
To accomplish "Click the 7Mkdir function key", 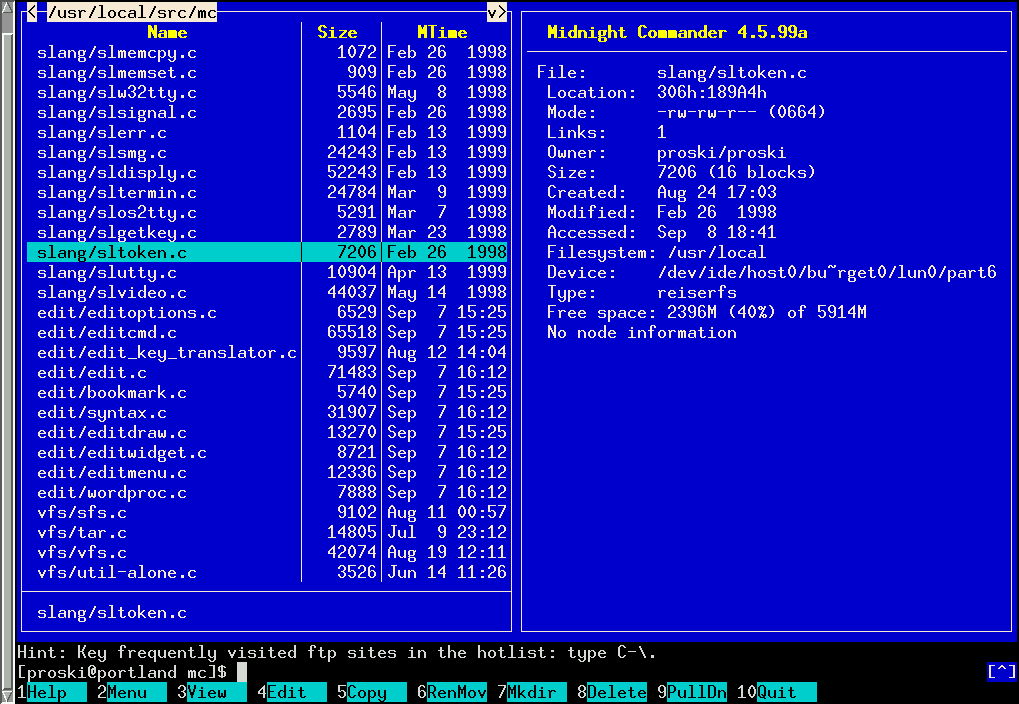I will [532, 692].
